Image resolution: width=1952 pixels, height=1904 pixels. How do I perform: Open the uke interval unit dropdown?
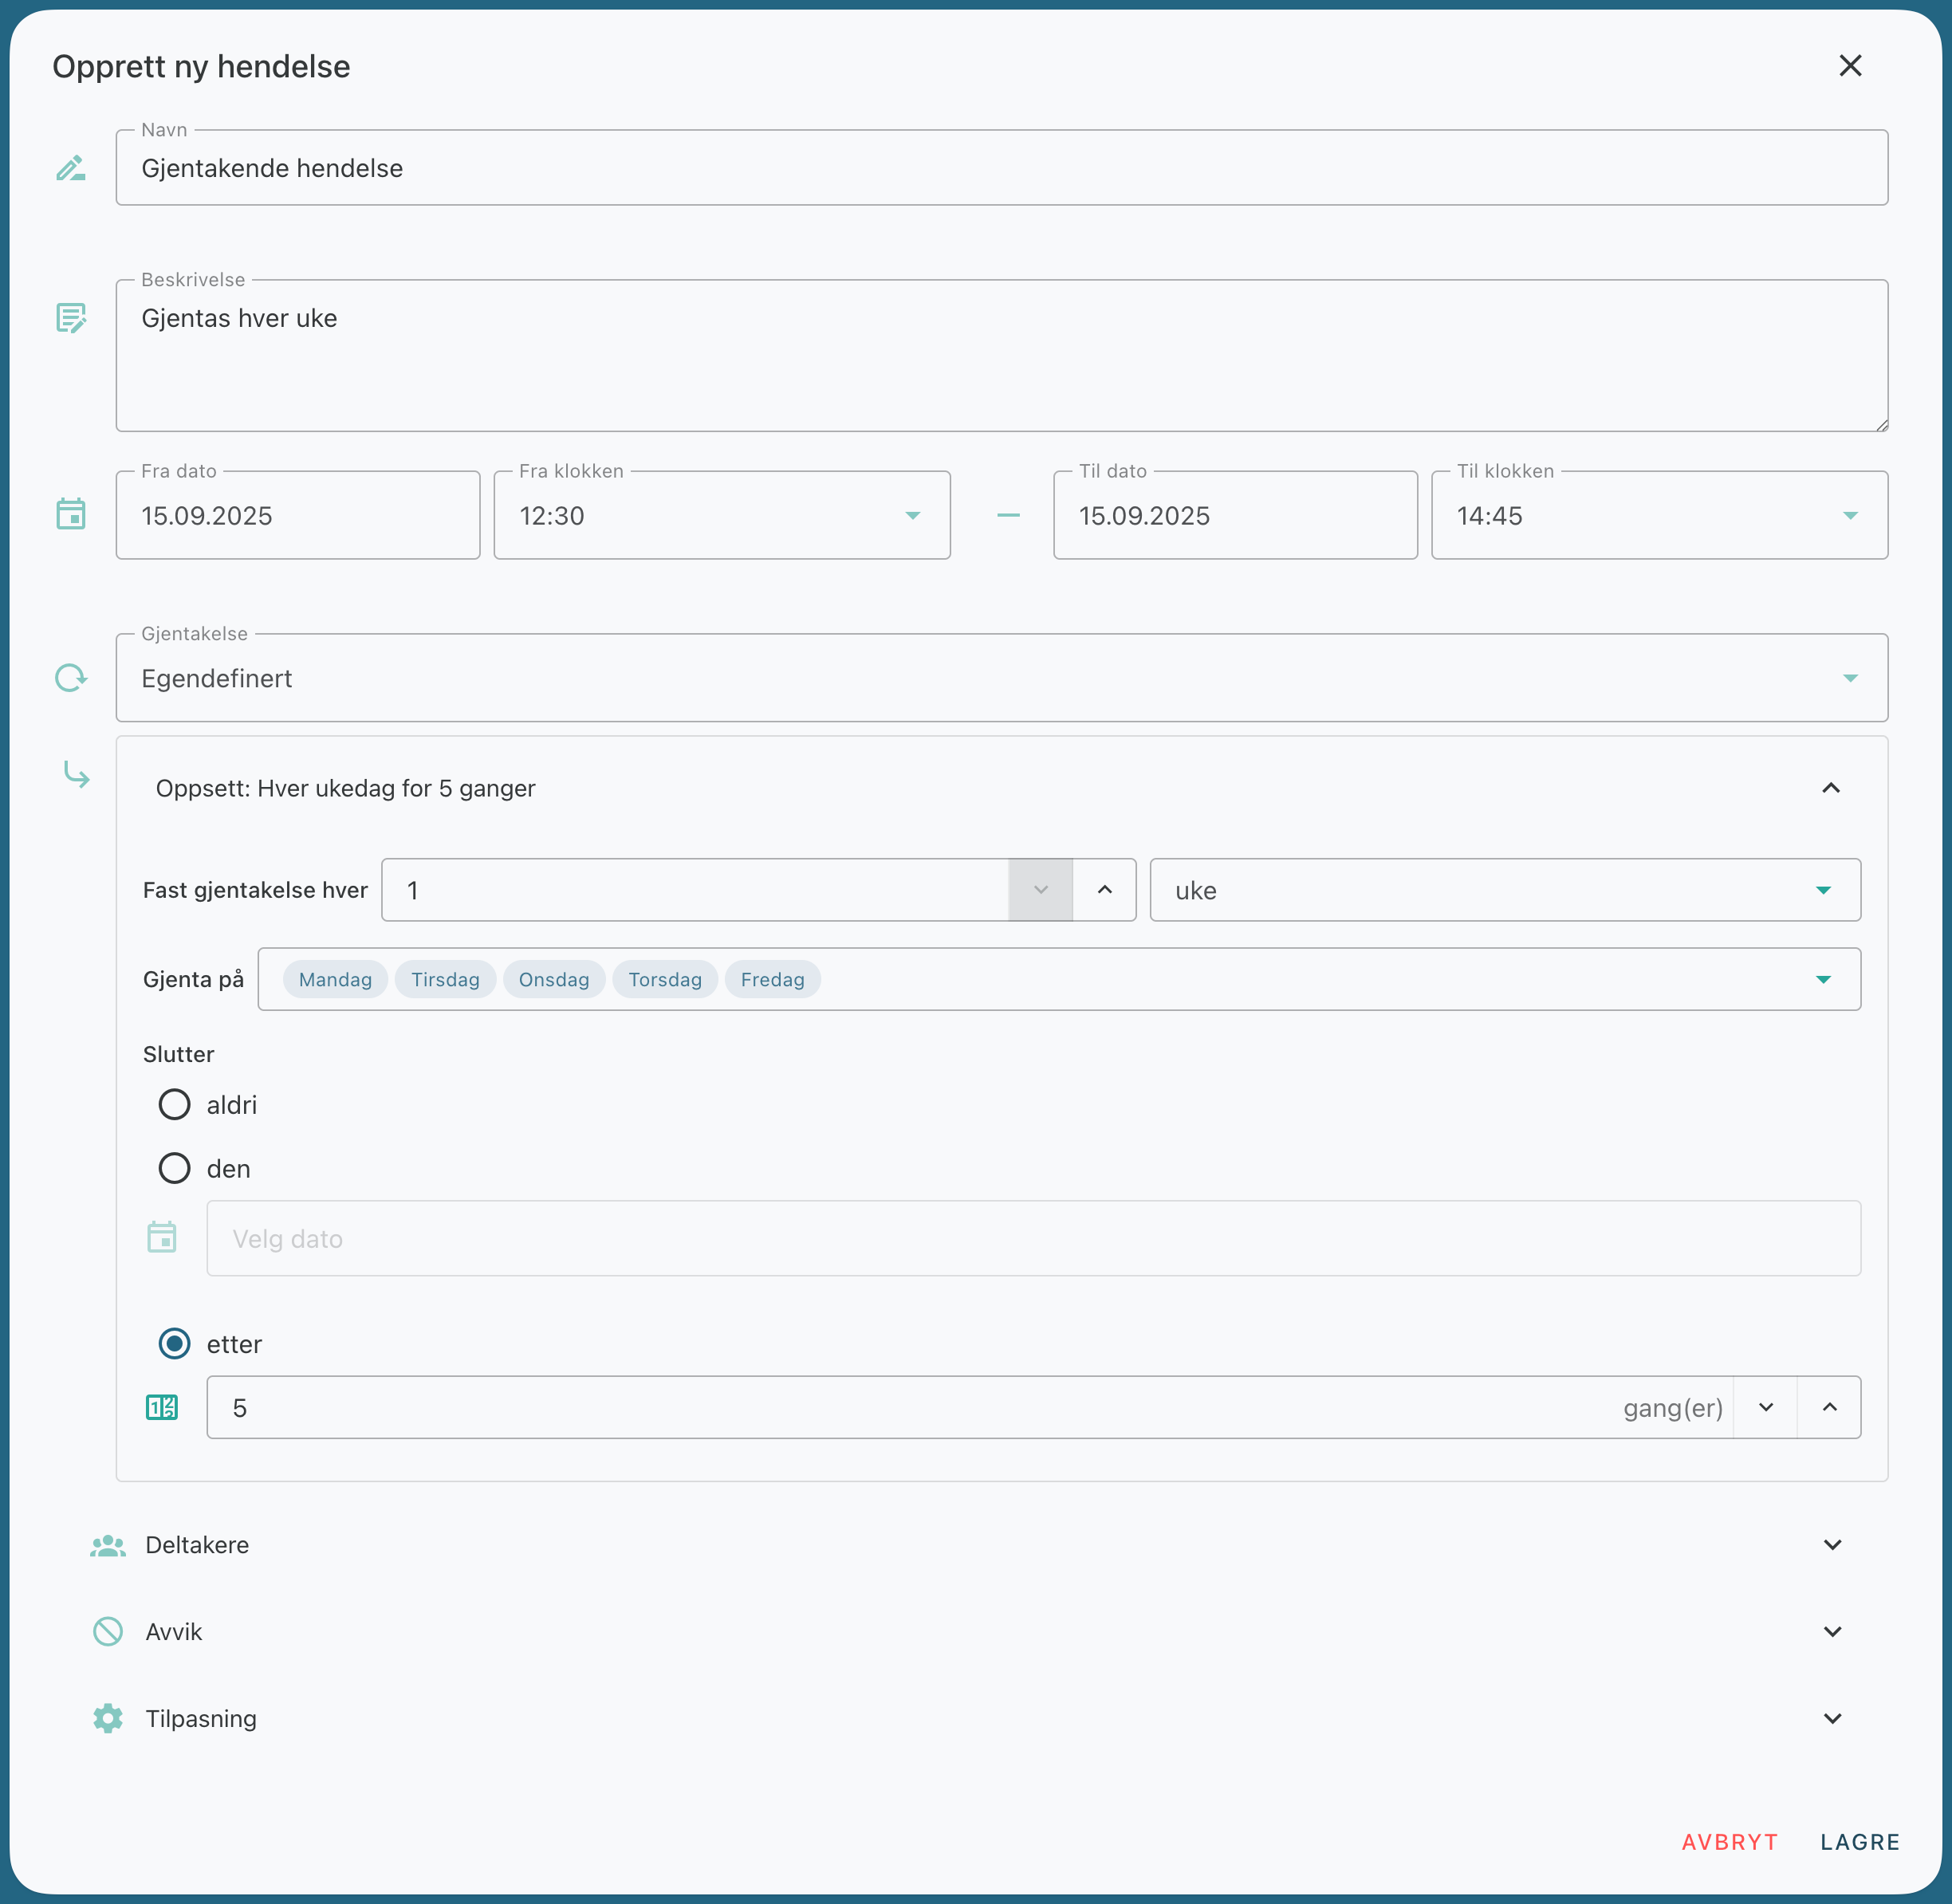(x=1505, y=890)
